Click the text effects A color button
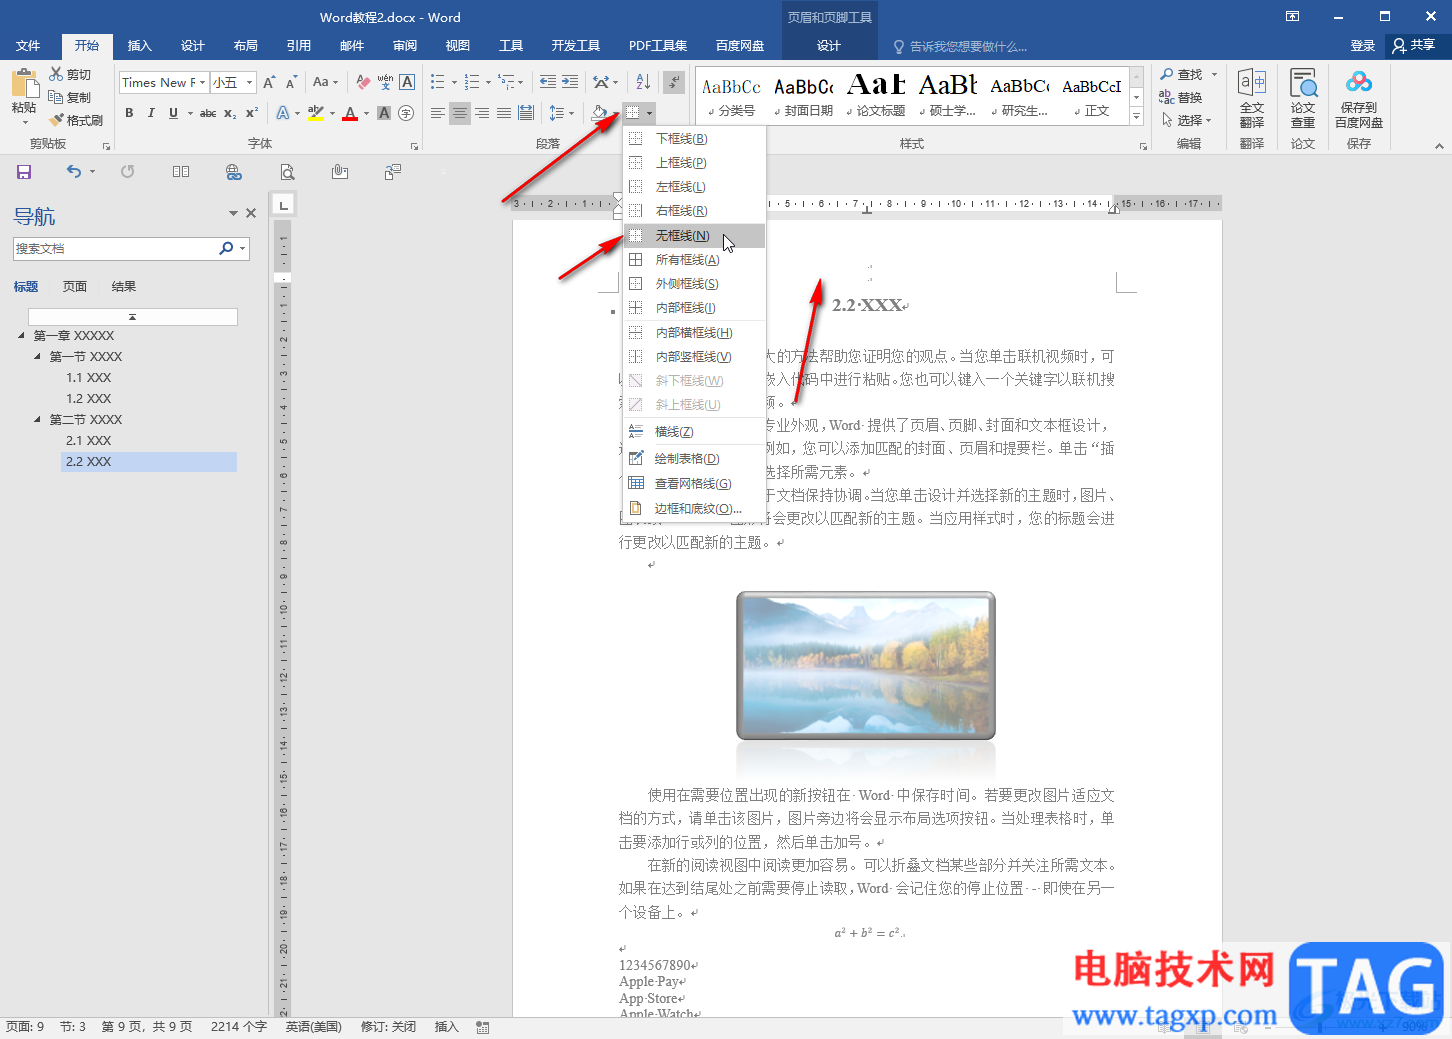 pos(283,113)
